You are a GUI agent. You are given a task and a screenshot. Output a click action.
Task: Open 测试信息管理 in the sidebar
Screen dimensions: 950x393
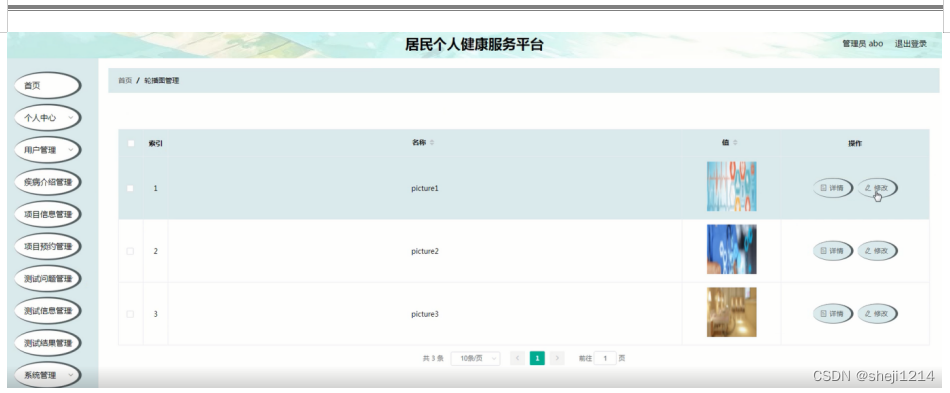click(x=47, y=311)
